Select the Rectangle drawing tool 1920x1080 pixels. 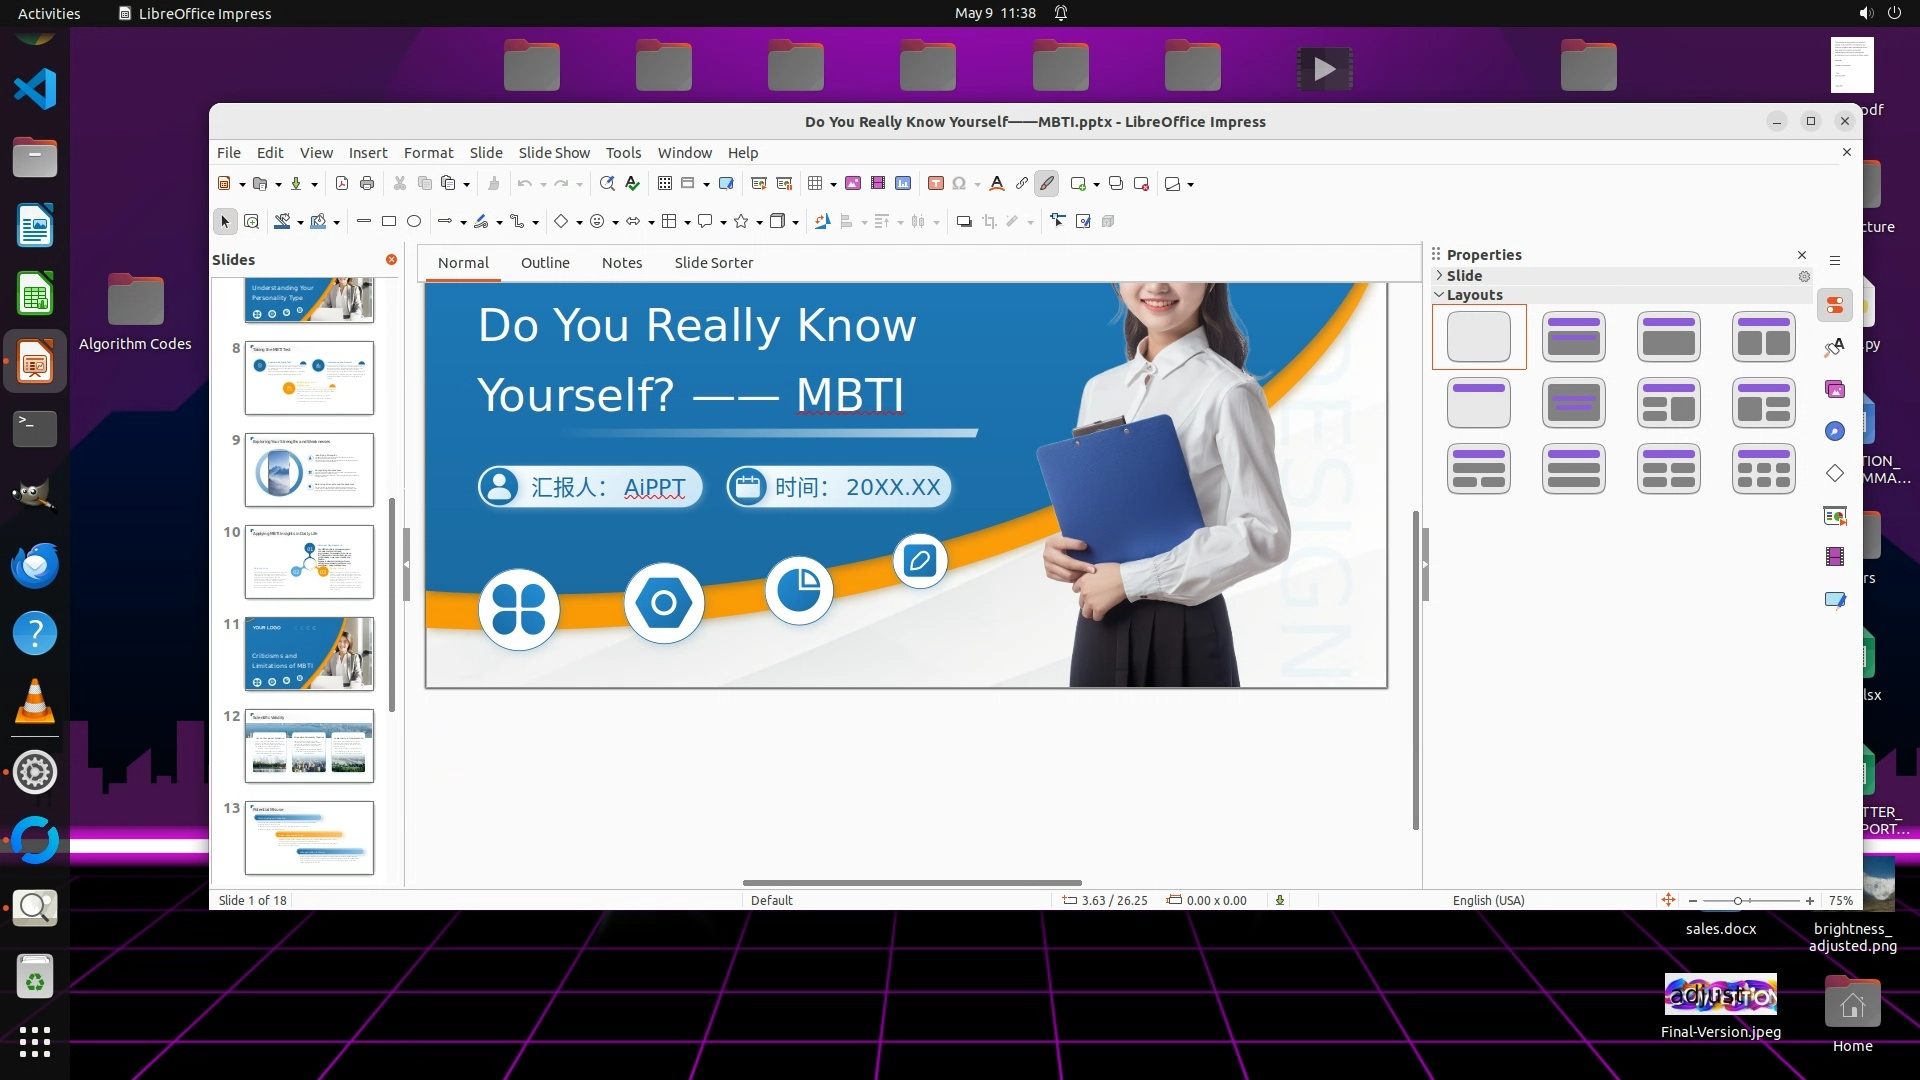point(389,222)
